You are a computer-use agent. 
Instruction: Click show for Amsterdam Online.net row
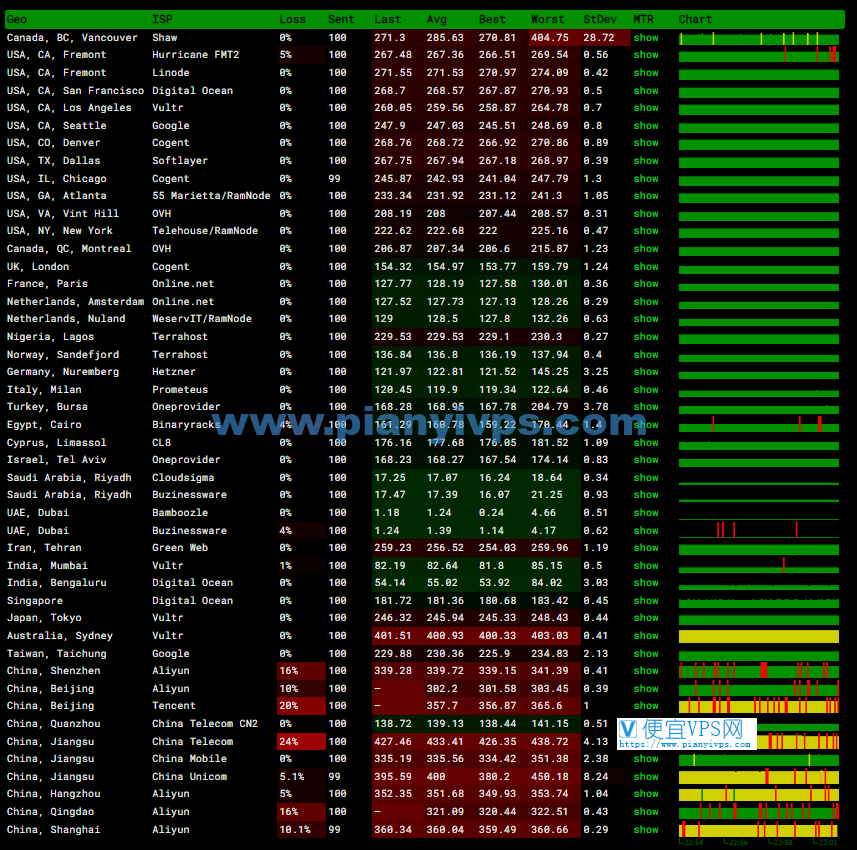point(645,302)
